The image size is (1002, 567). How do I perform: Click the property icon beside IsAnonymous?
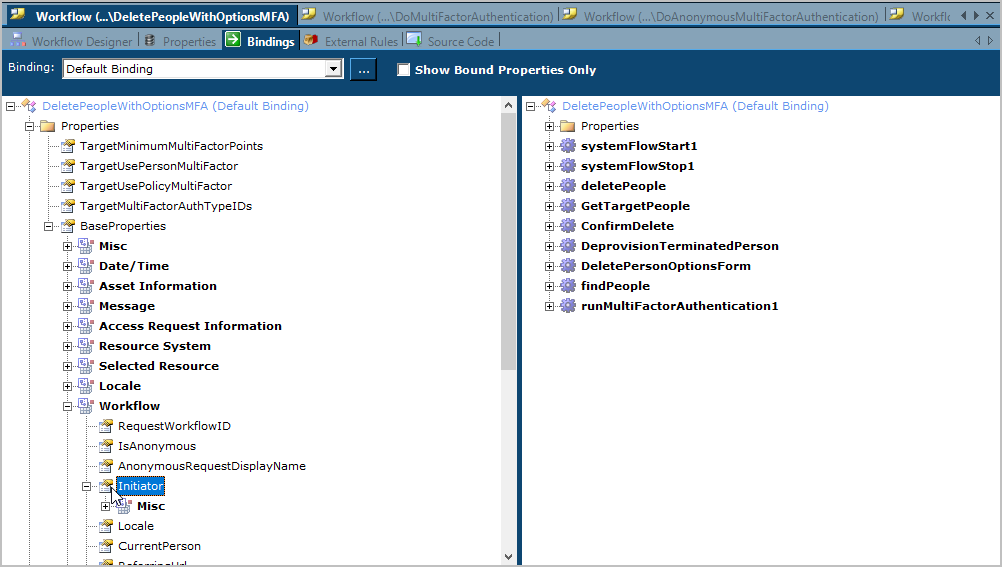coord(106,446)
